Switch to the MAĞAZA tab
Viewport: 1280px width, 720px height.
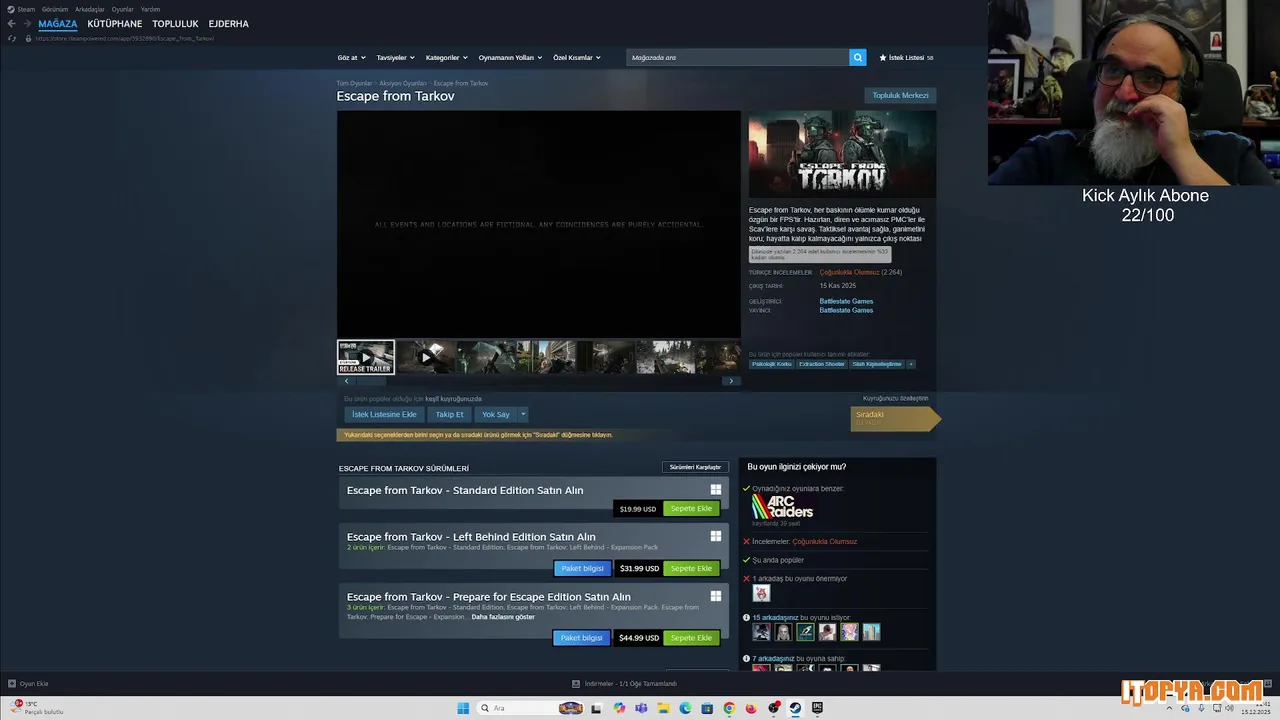(58, 23)
